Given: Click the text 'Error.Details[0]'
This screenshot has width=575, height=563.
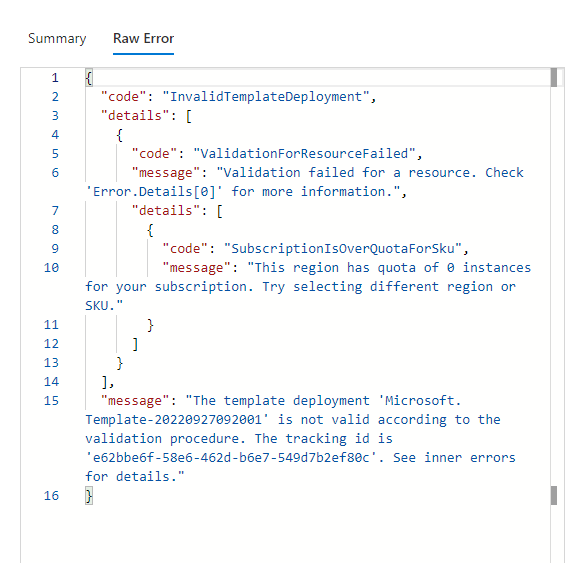Looking at the screenshot, I should [x=154, y=192].
